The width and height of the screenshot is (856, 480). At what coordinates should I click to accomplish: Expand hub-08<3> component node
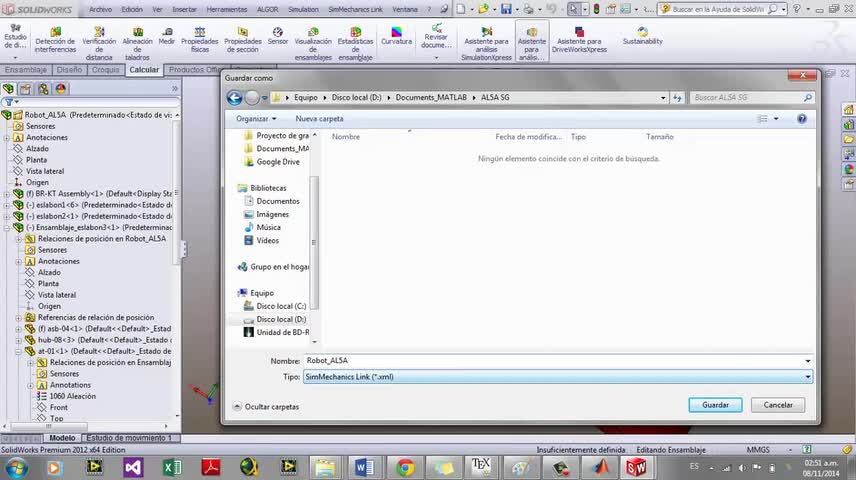coord(19,340)
